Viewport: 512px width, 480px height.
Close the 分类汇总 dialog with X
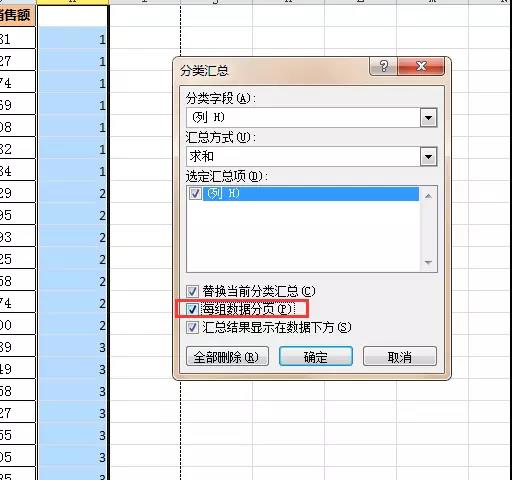421,66
